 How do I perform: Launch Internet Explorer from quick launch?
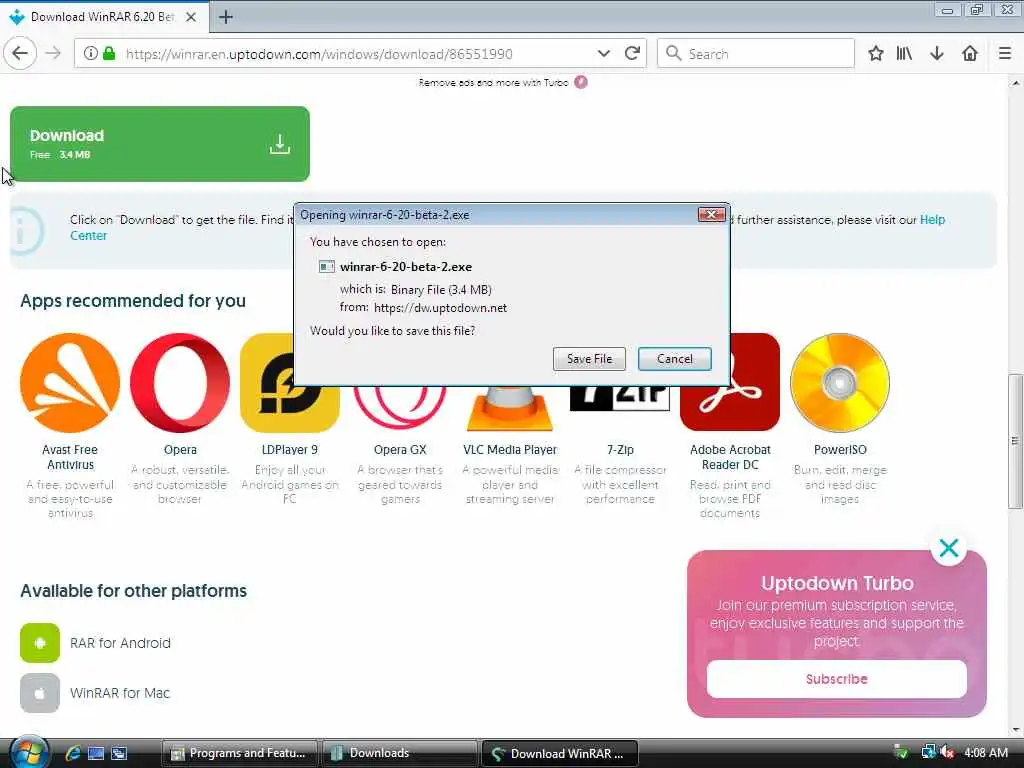[72, 753]
